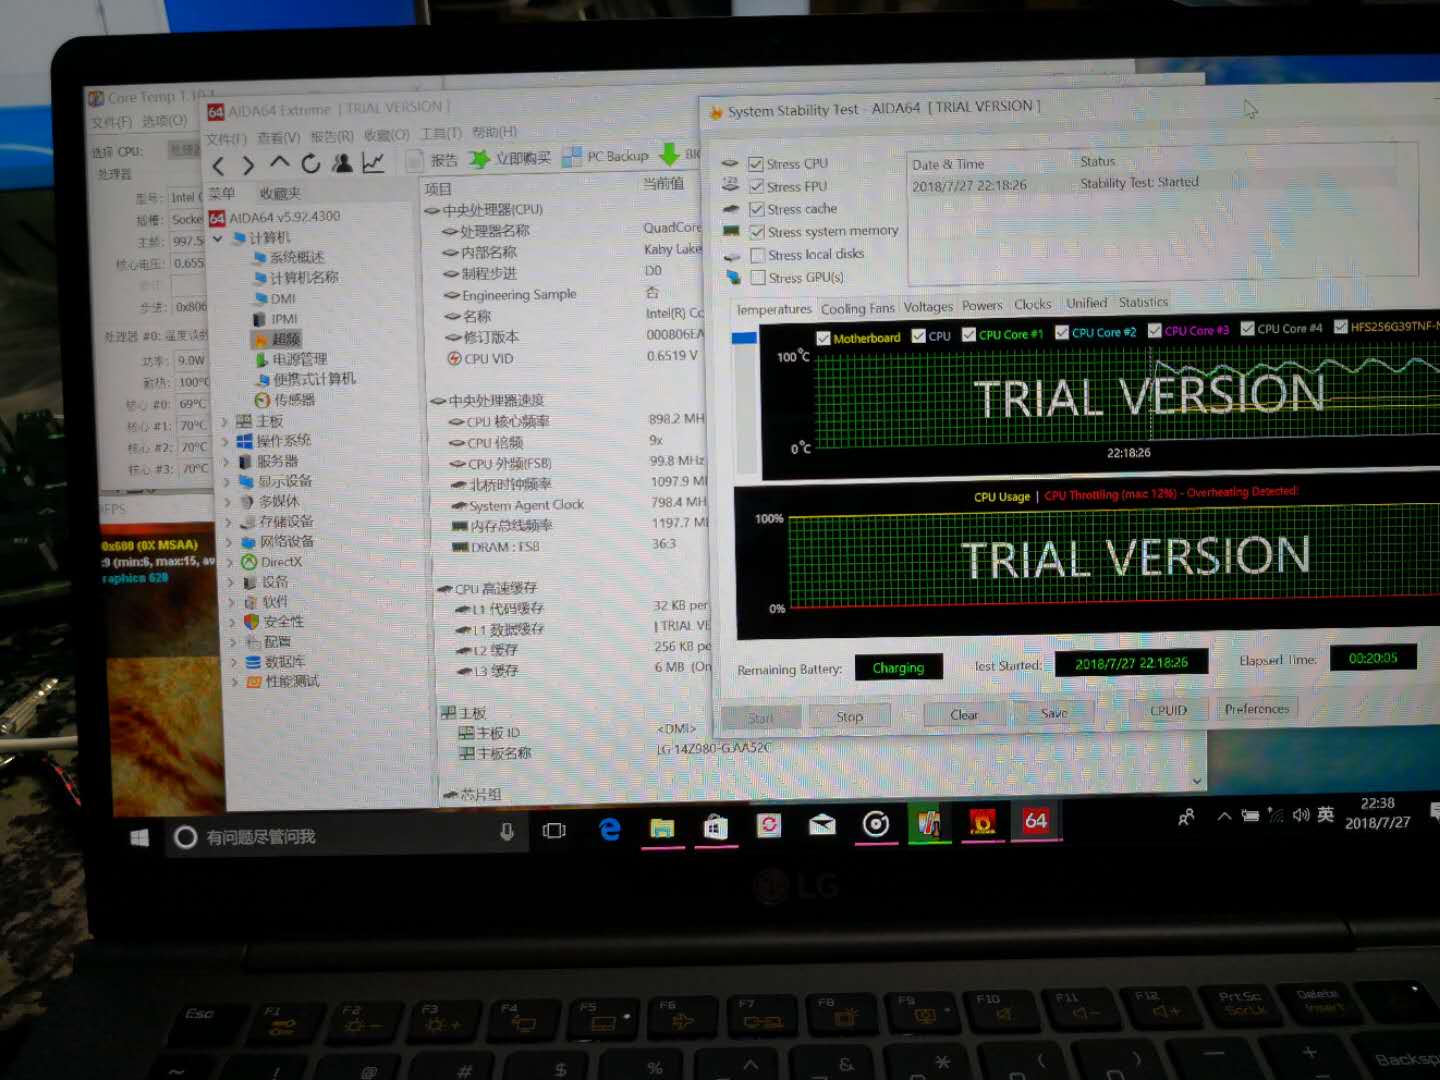Click the Clear button
Image resolution: width=1440 pixels, height=1080 pixels.
pyautogui.click(x=964, y=714)
